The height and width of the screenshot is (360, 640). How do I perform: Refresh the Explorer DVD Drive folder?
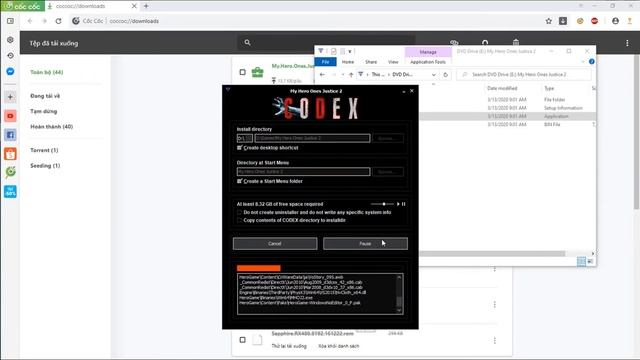point(445,75)
